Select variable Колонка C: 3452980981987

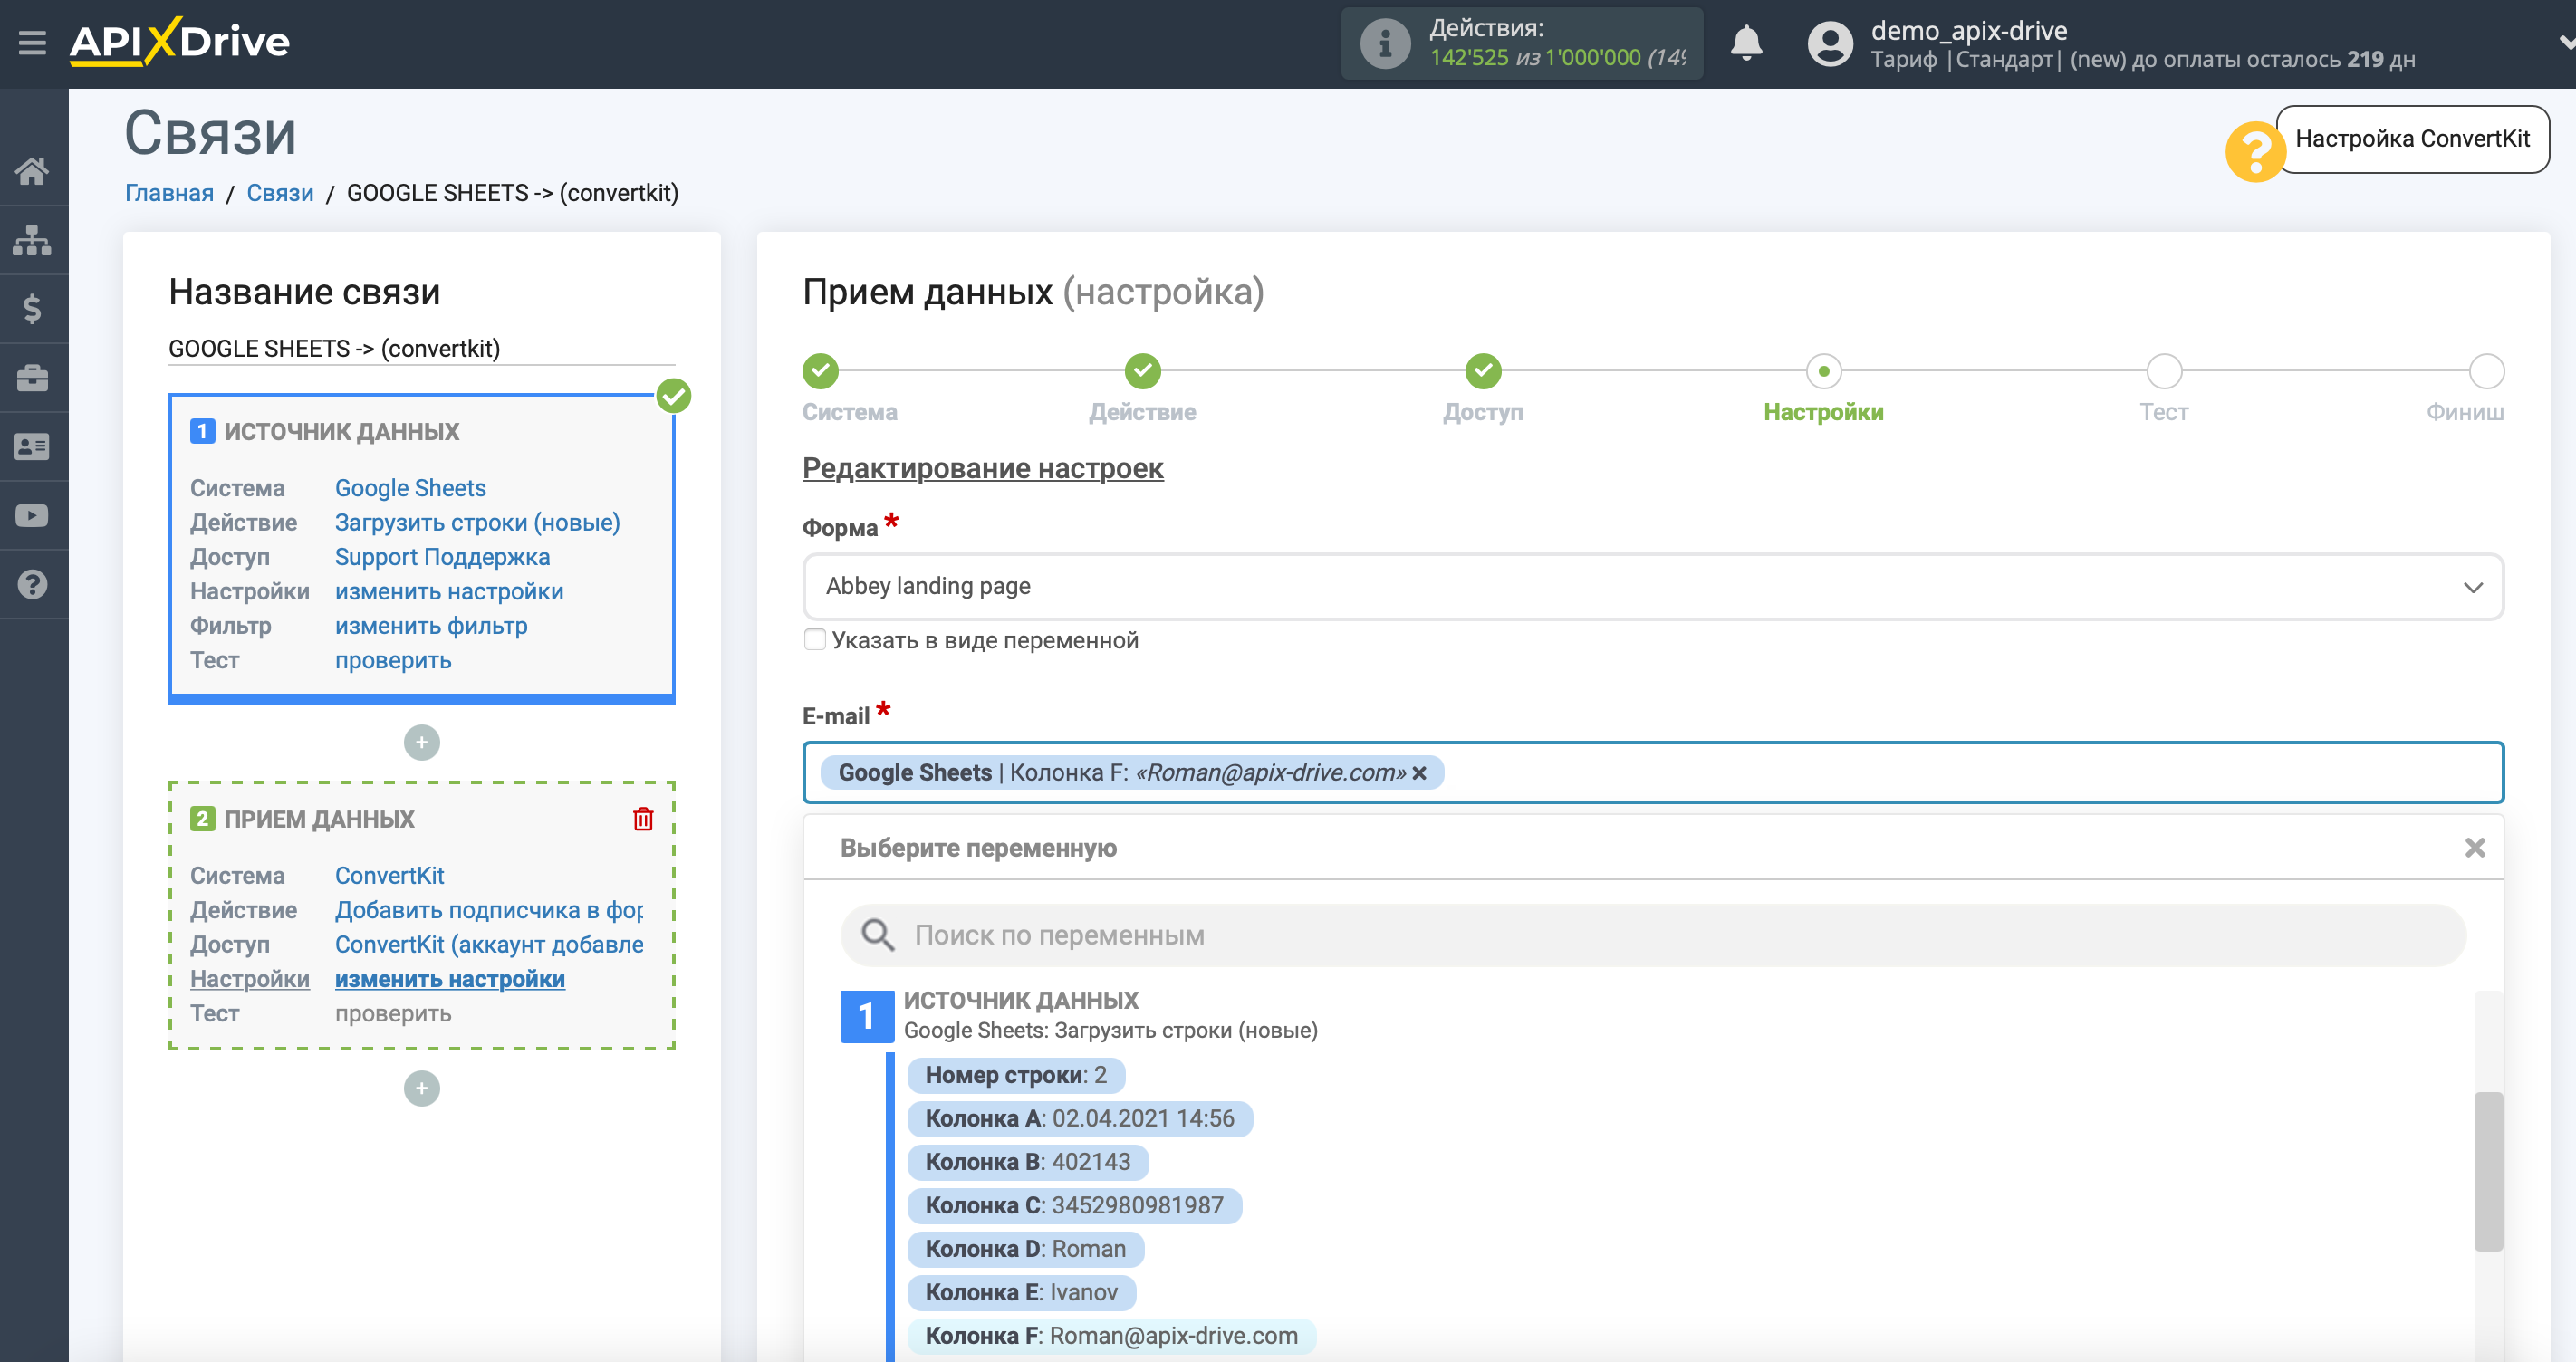[x=1074, y=1206]
